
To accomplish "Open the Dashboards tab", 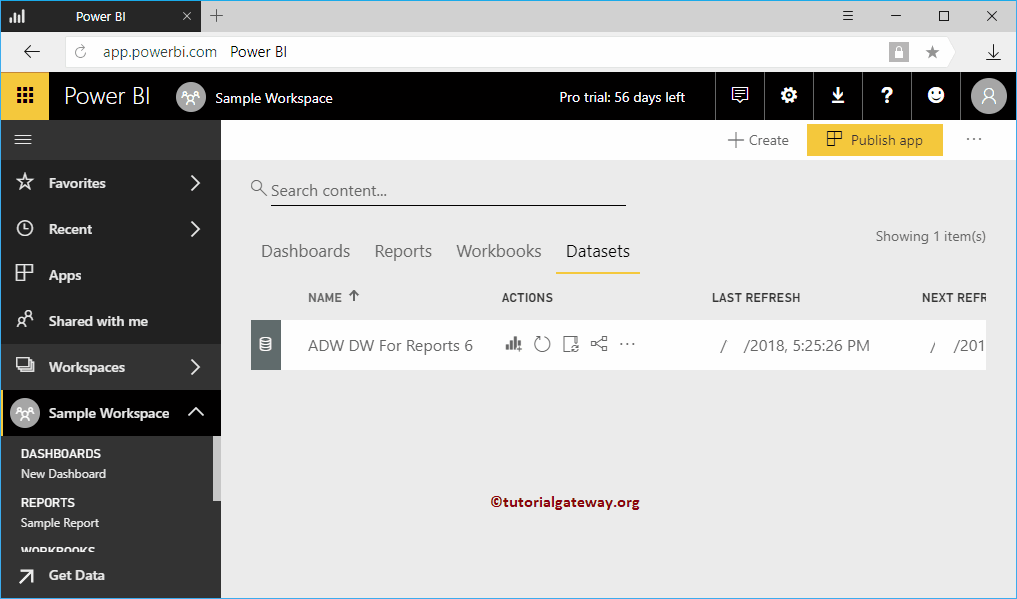I will click(305, 251).
